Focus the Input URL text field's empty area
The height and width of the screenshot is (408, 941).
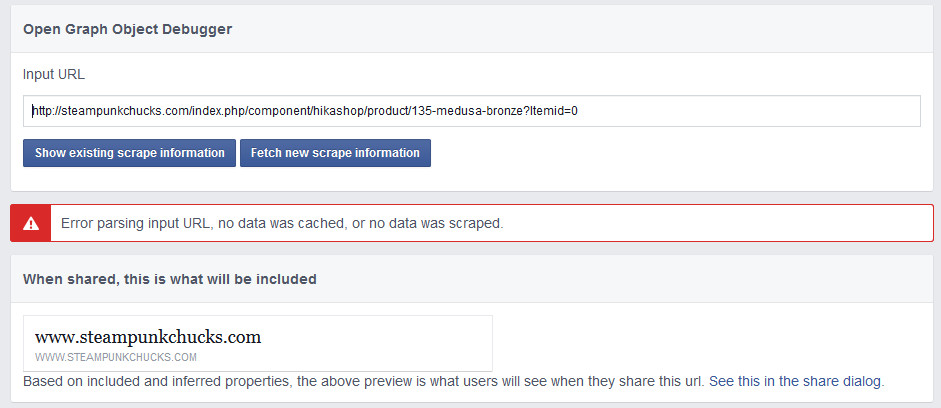tap(750, 111)
